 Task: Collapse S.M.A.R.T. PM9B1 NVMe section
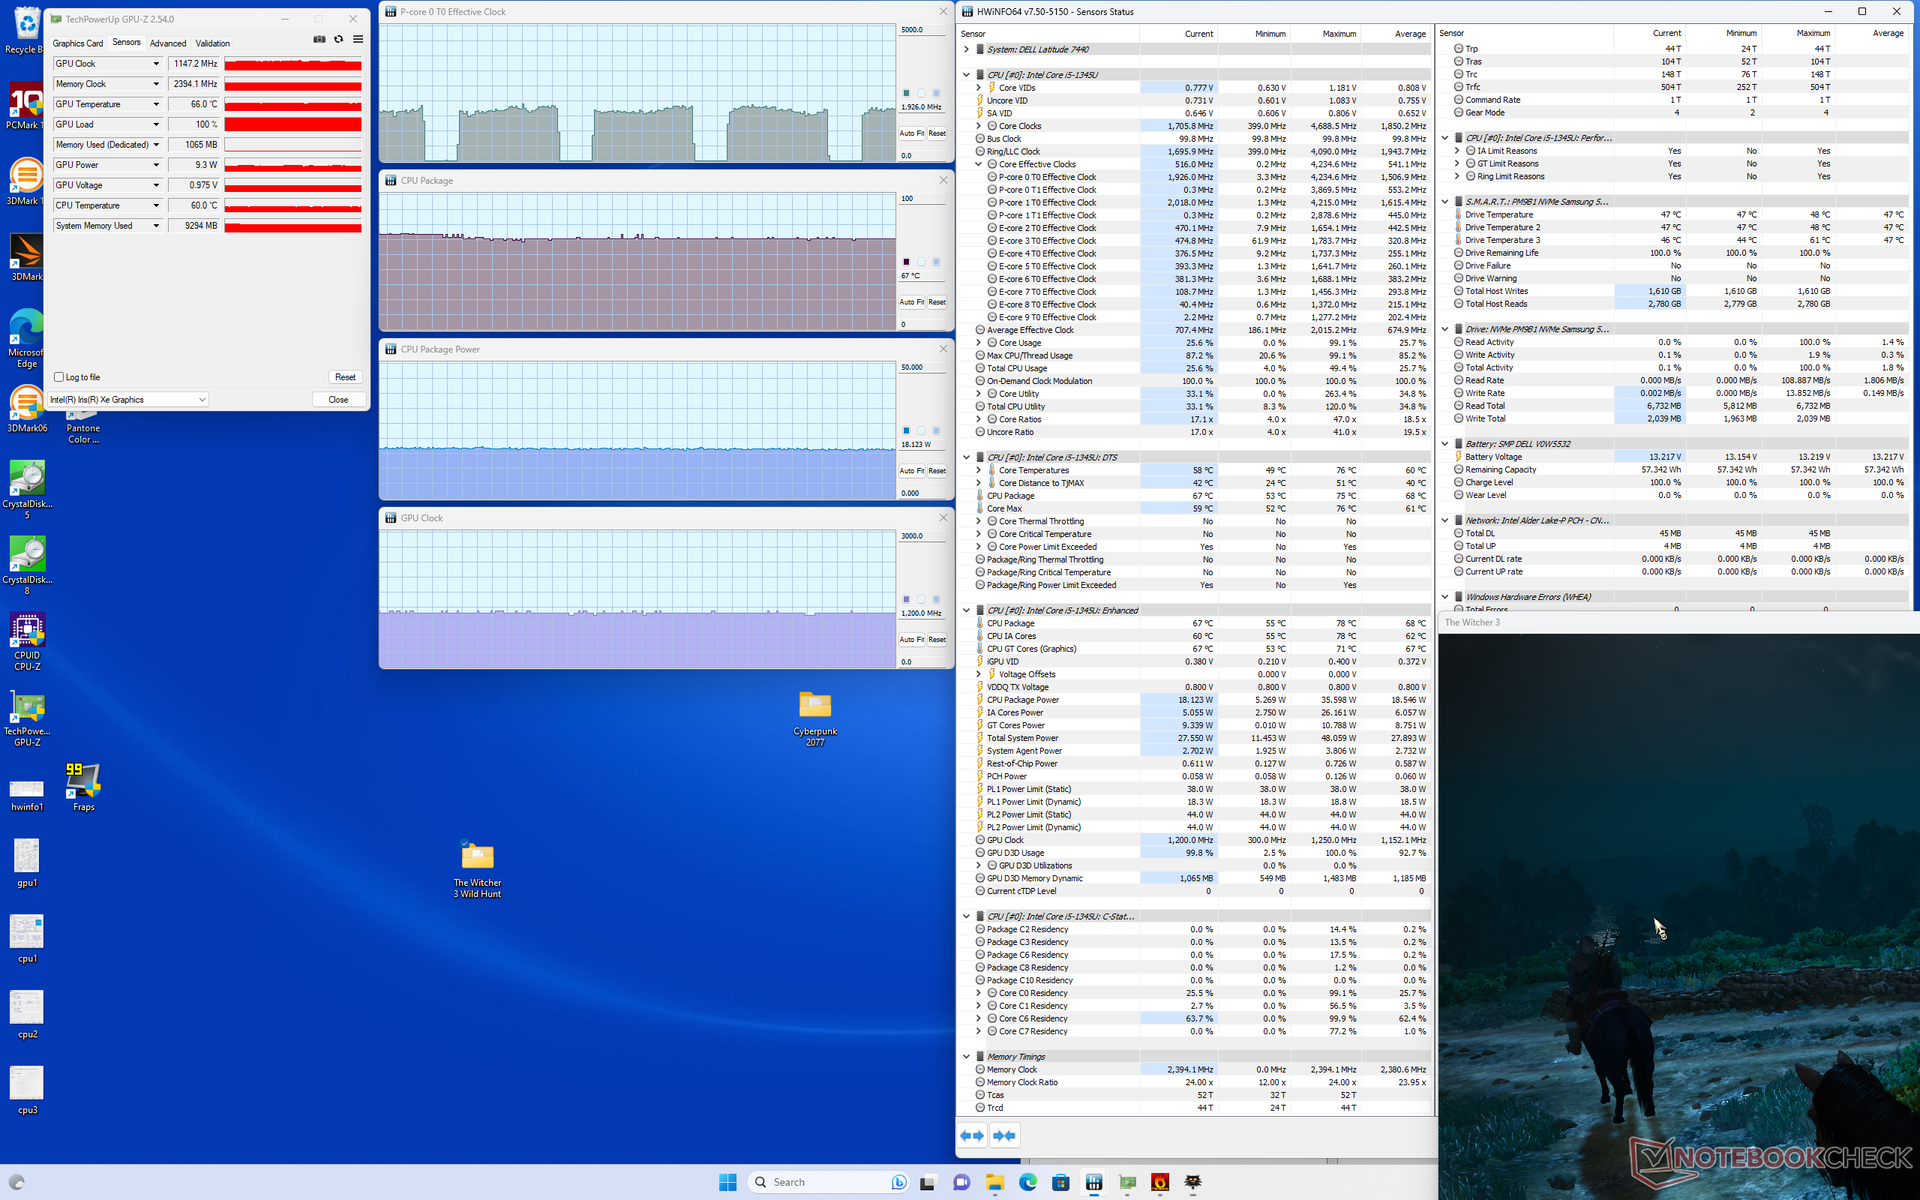(x=1445, y=202)
